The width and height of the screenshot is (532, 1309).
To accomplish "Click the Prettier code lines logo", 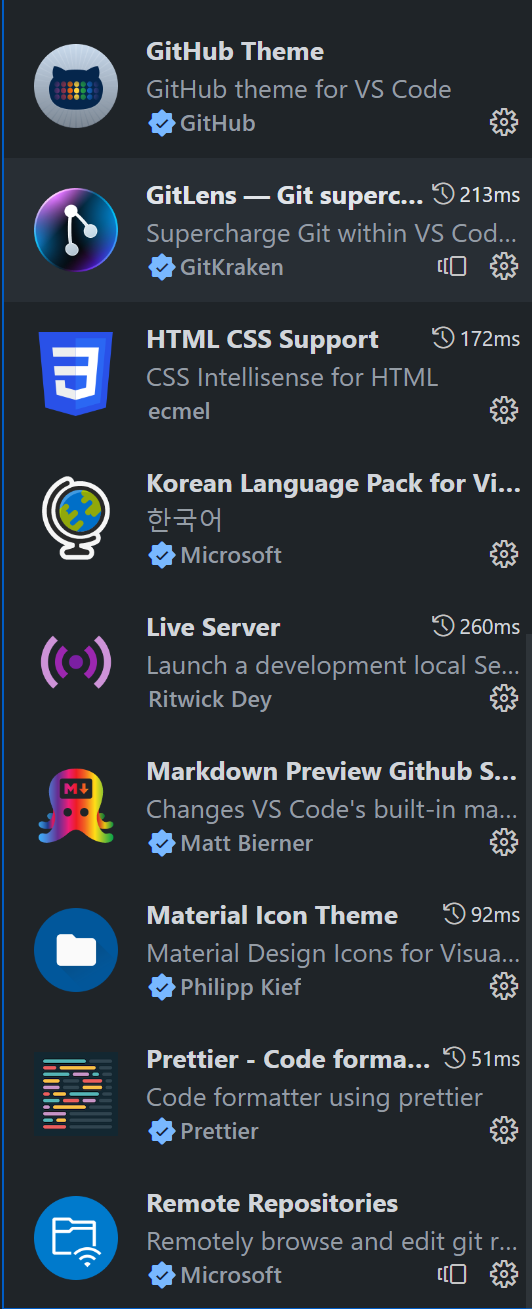I will (76, 1094).
